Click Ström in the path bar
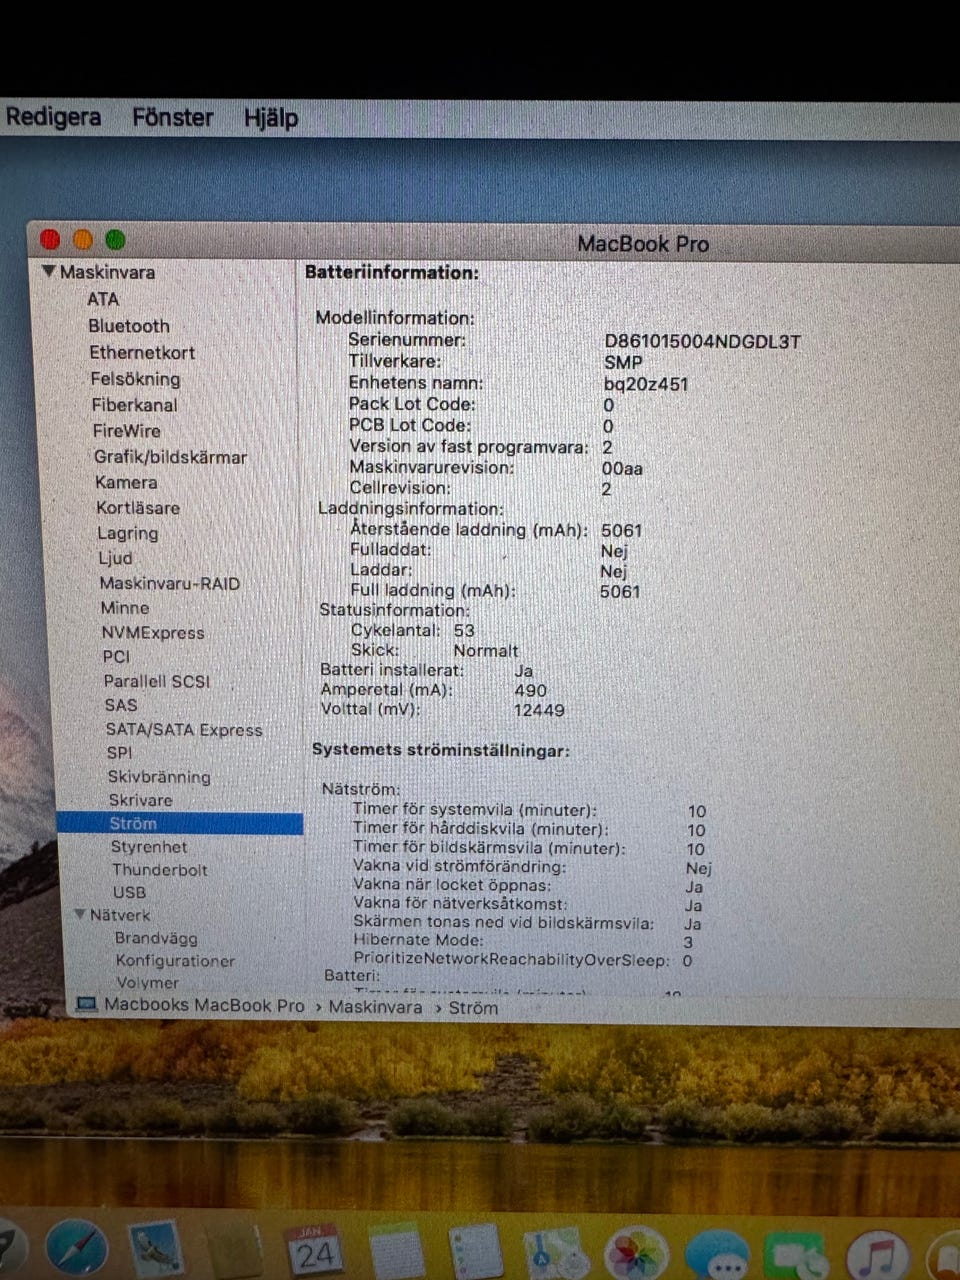Screen dimensions: 960x1280 tap(473, 1008)
